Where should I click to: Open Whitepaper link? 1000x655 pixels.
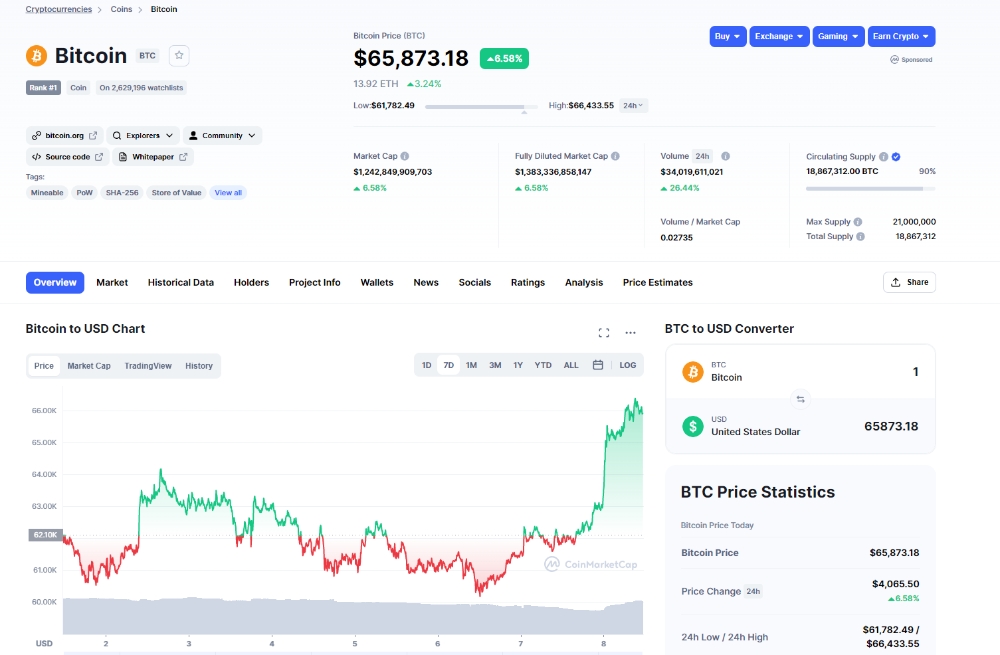coord(153,157)
